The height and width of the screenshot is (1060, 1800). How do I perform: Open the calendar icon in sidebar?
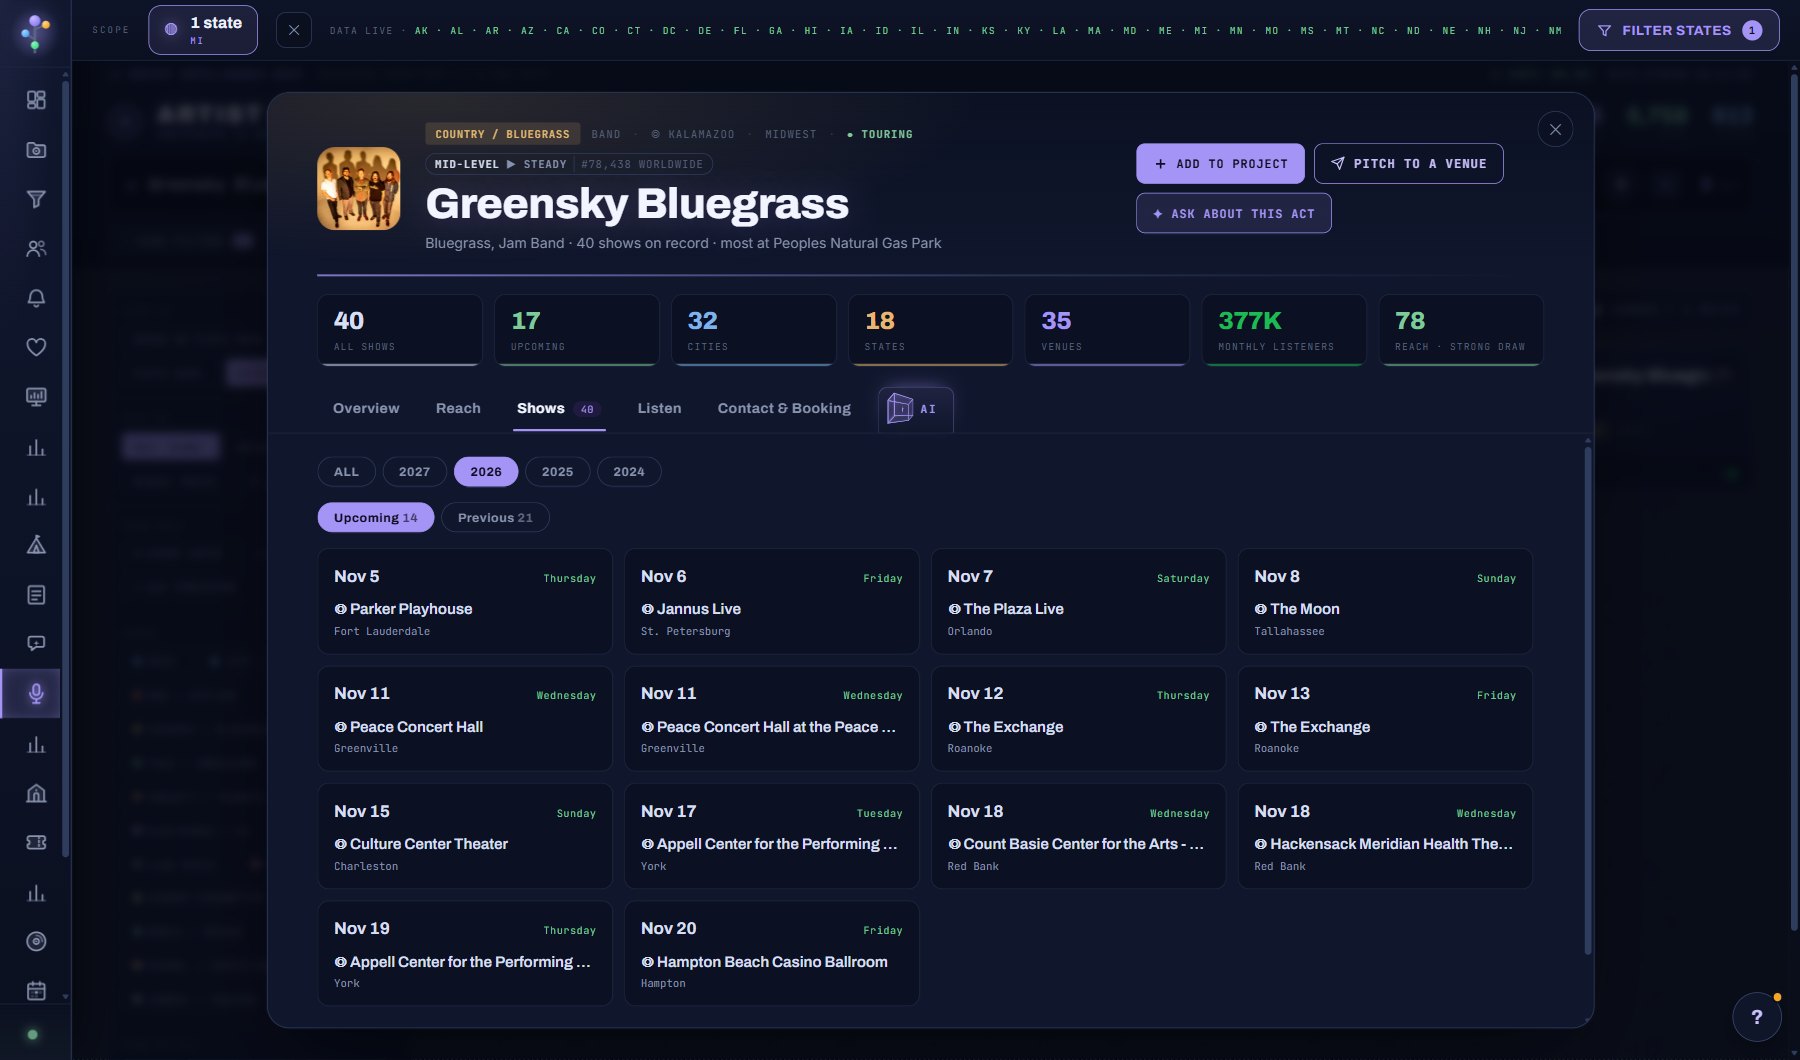pos(36,991)
